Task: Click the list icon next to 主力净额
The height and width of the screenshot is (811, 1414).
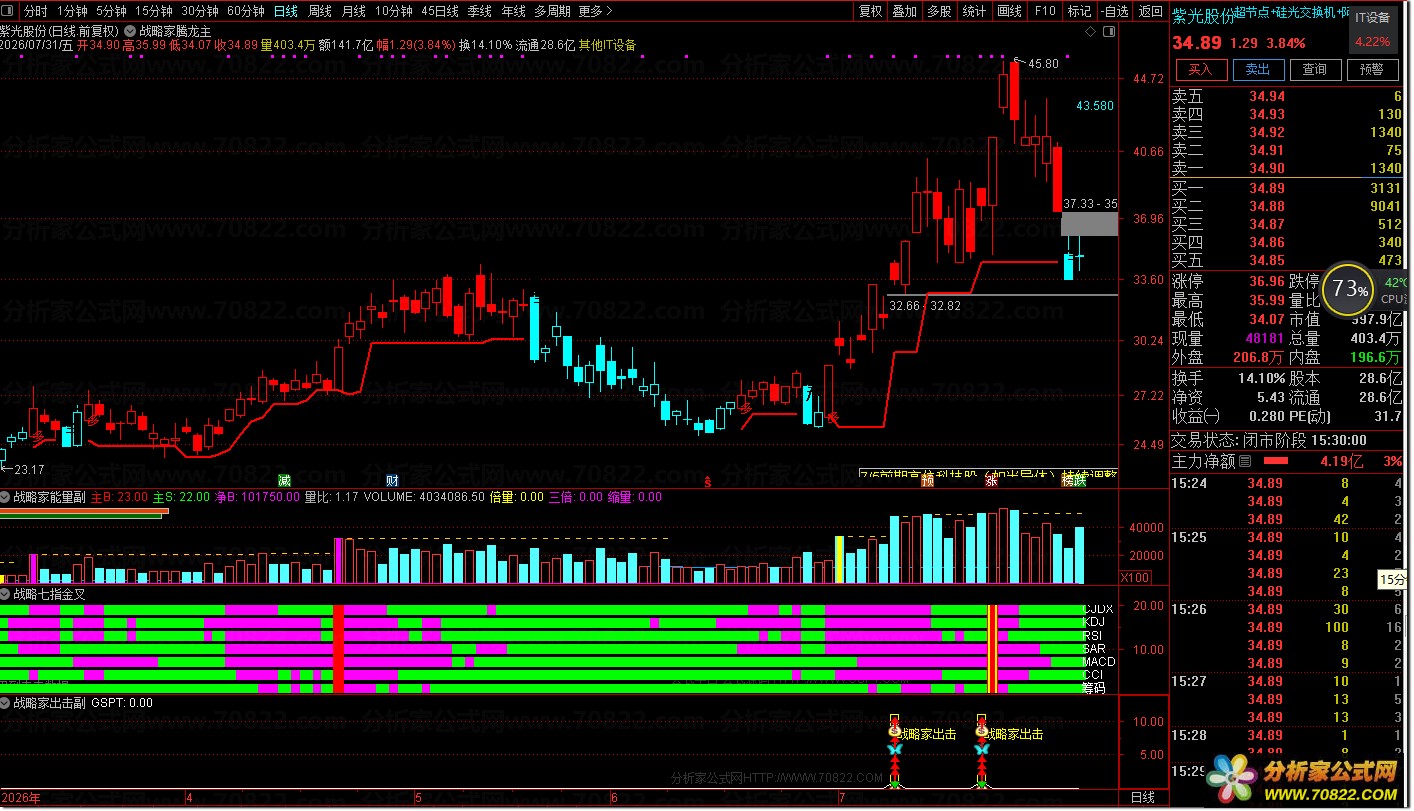Action: 1244,461
